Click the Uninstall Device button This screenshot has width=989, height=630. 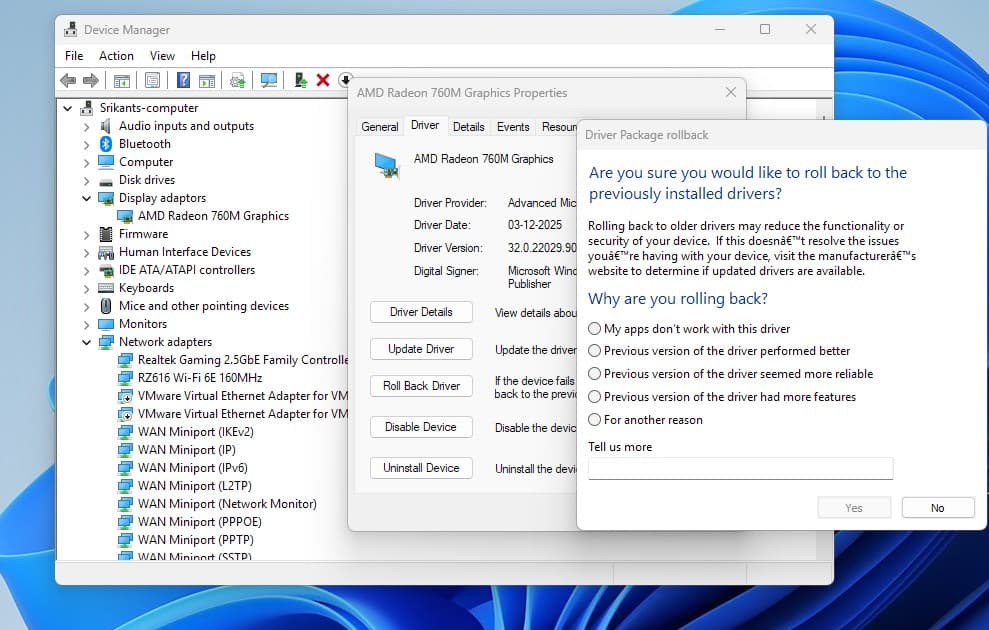point(421,468)
